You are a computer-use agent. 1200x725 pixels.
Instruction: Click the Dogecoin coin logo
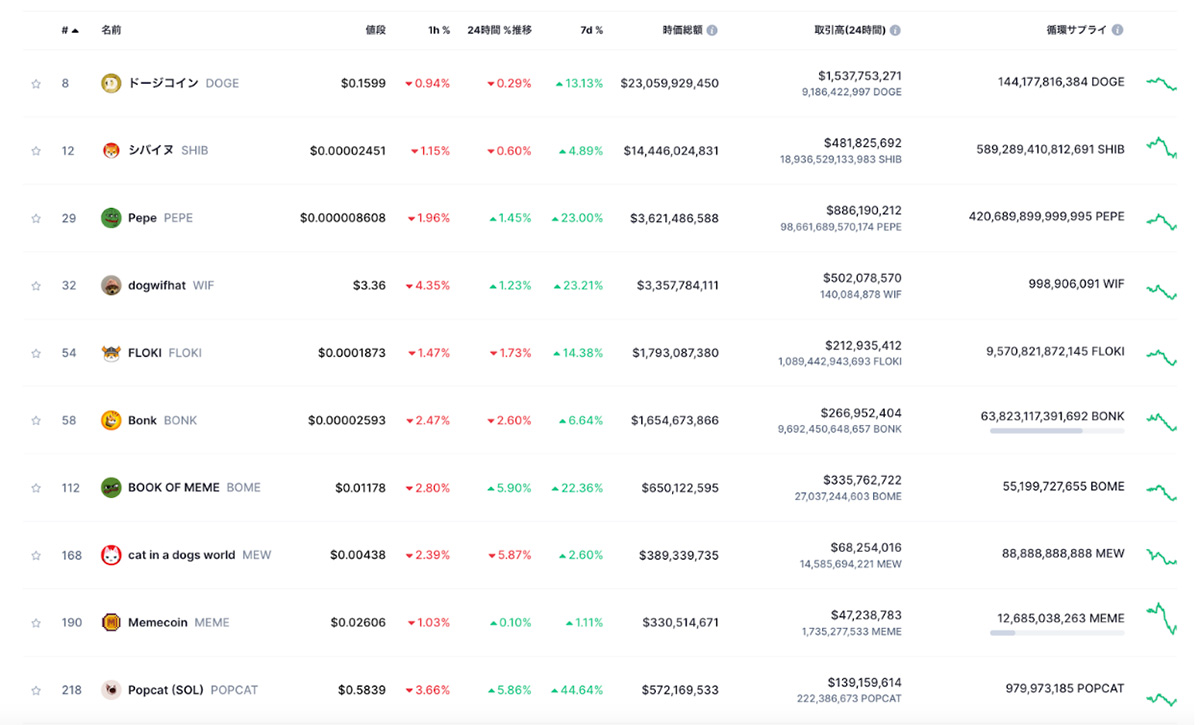[111, 83]
